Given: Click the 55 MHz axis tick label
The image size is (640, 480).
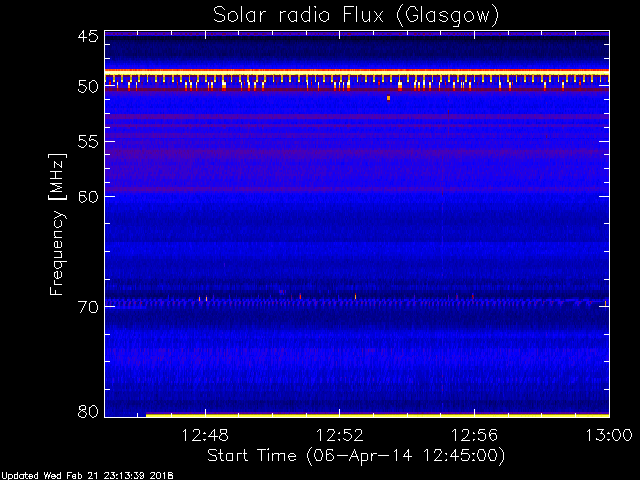Looking at the screenshot, I should (88, 142).
